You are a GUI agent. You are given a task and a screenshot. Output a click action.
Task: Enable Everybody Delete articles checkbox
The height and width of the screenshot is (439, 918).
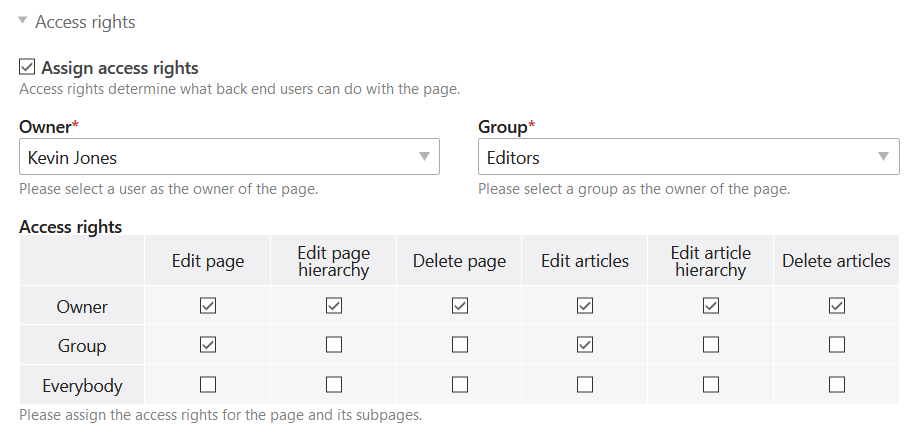point(837,385)
